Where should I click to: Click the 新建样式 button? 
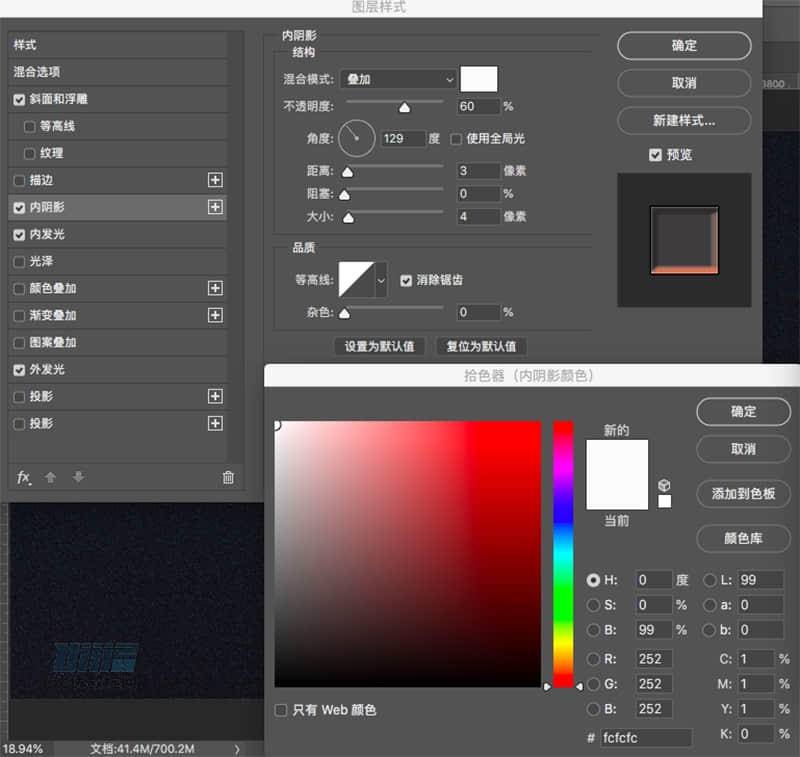click(684, 120)
